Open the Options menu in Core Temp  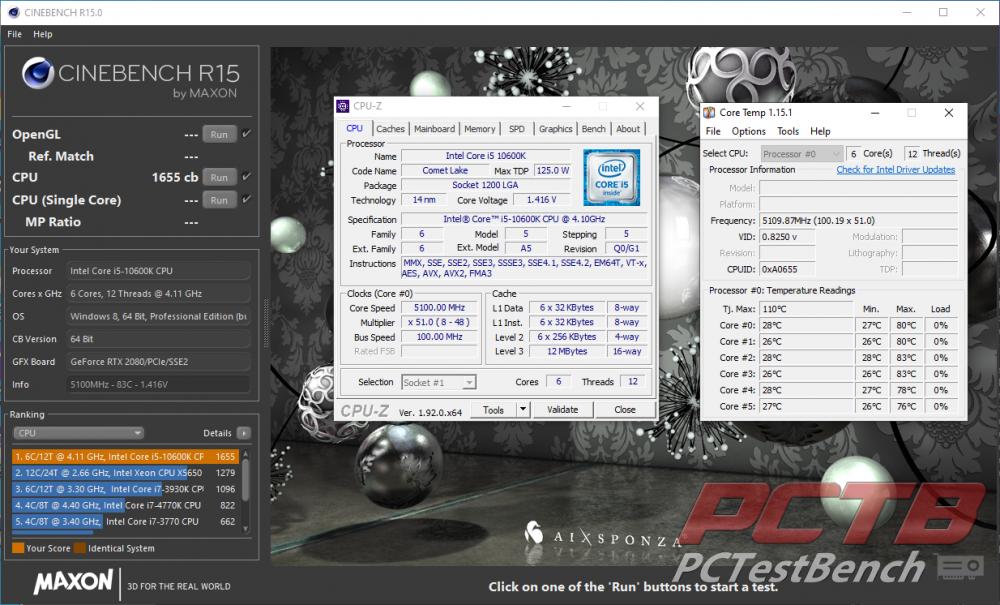748,131
